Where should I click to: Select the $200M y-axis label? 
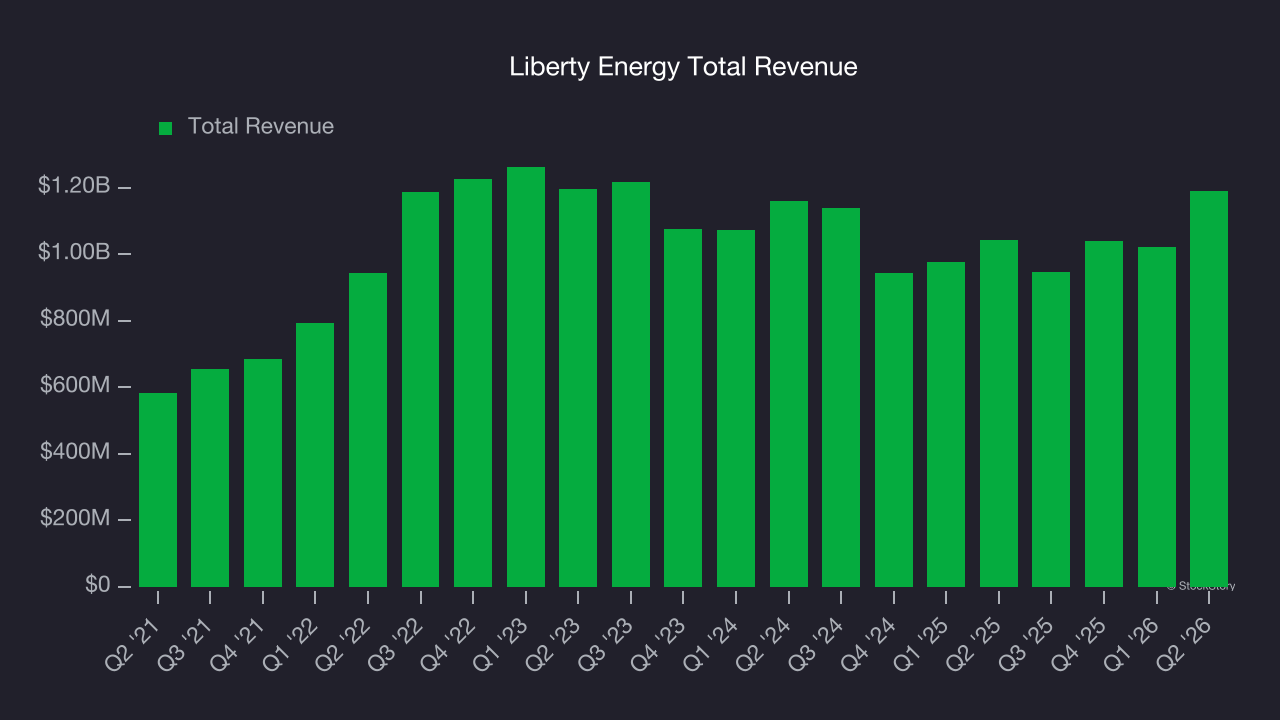click(x=75, y=518)
